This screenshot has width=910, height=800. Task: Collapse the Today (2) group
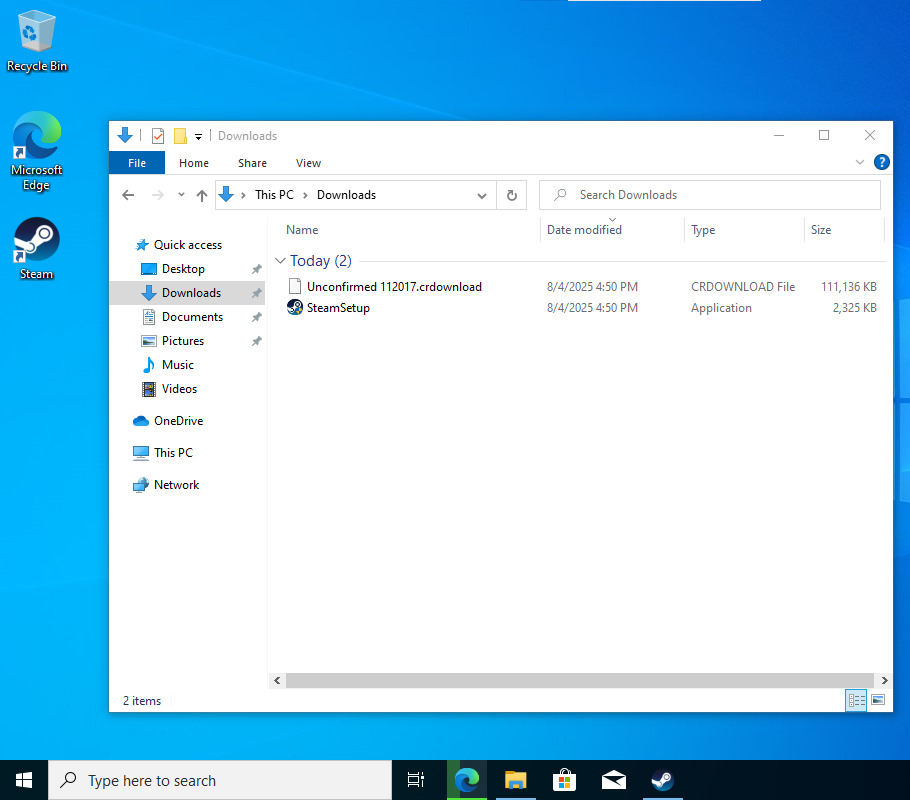(280, 261)
